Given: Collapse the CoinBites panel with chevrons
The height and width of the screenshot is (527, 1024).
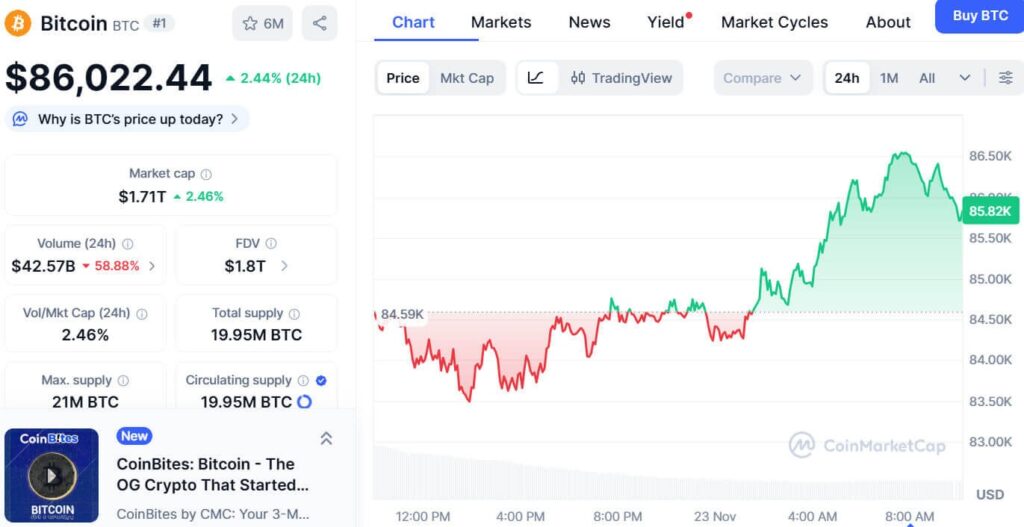Looking at the screenshot, I should (326, 438).
